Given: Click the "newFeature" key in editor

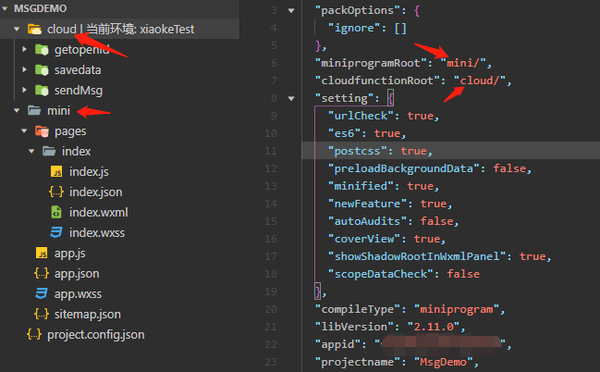Looking at the screenshot, I should pyautogui.click(x=367, y=204).
